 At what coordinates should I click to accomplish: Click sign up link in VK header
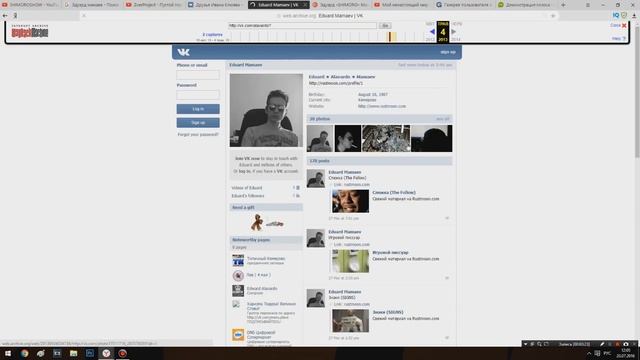pyautogui.click(x=448, y=52)
